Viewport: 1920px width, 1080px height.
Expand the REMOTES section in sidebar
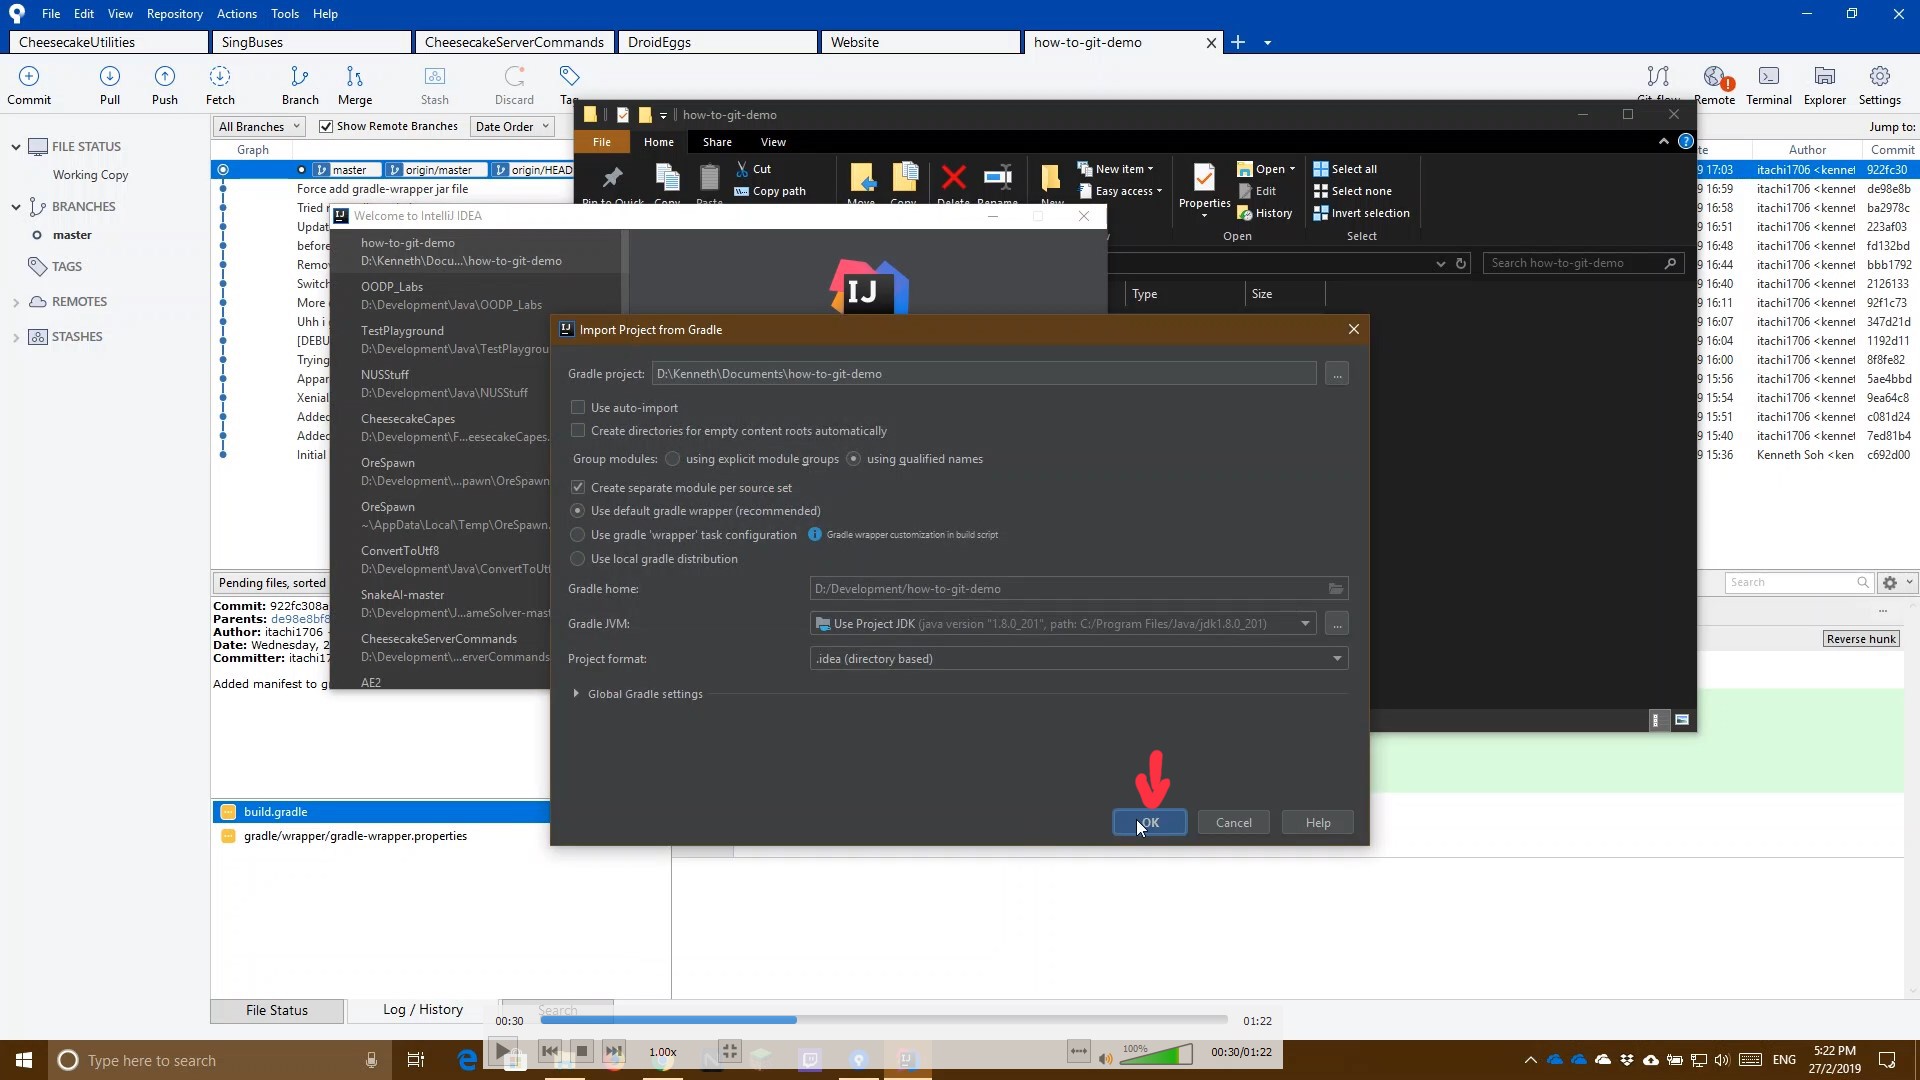coord(16,302)
